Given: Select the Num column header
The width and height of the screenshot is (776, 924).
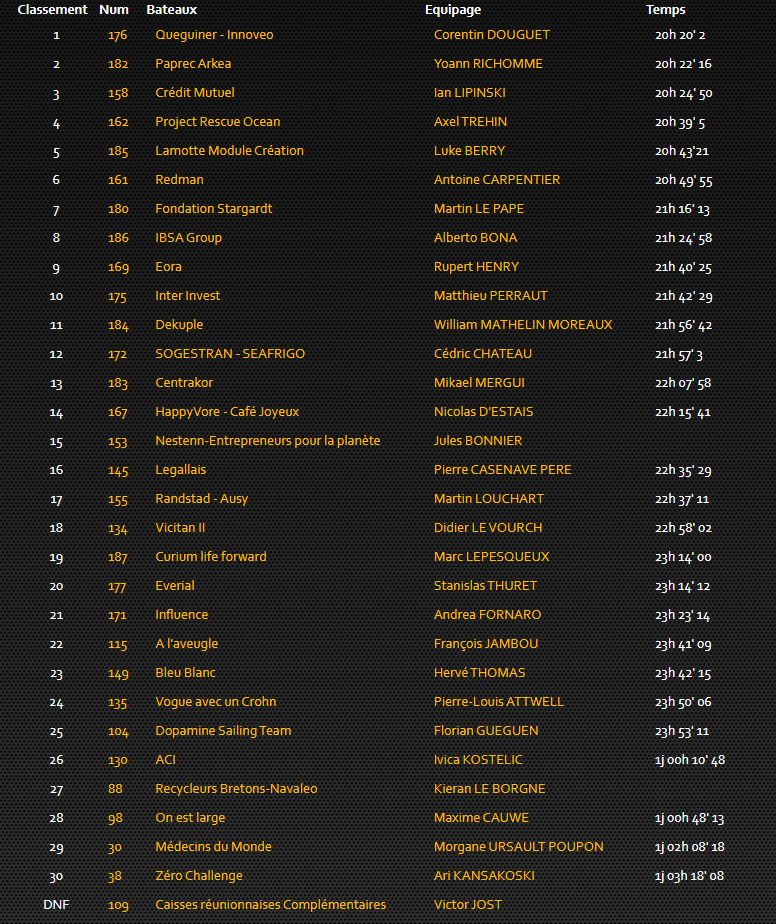Looking at the screenshot, I should click(114, 10).
